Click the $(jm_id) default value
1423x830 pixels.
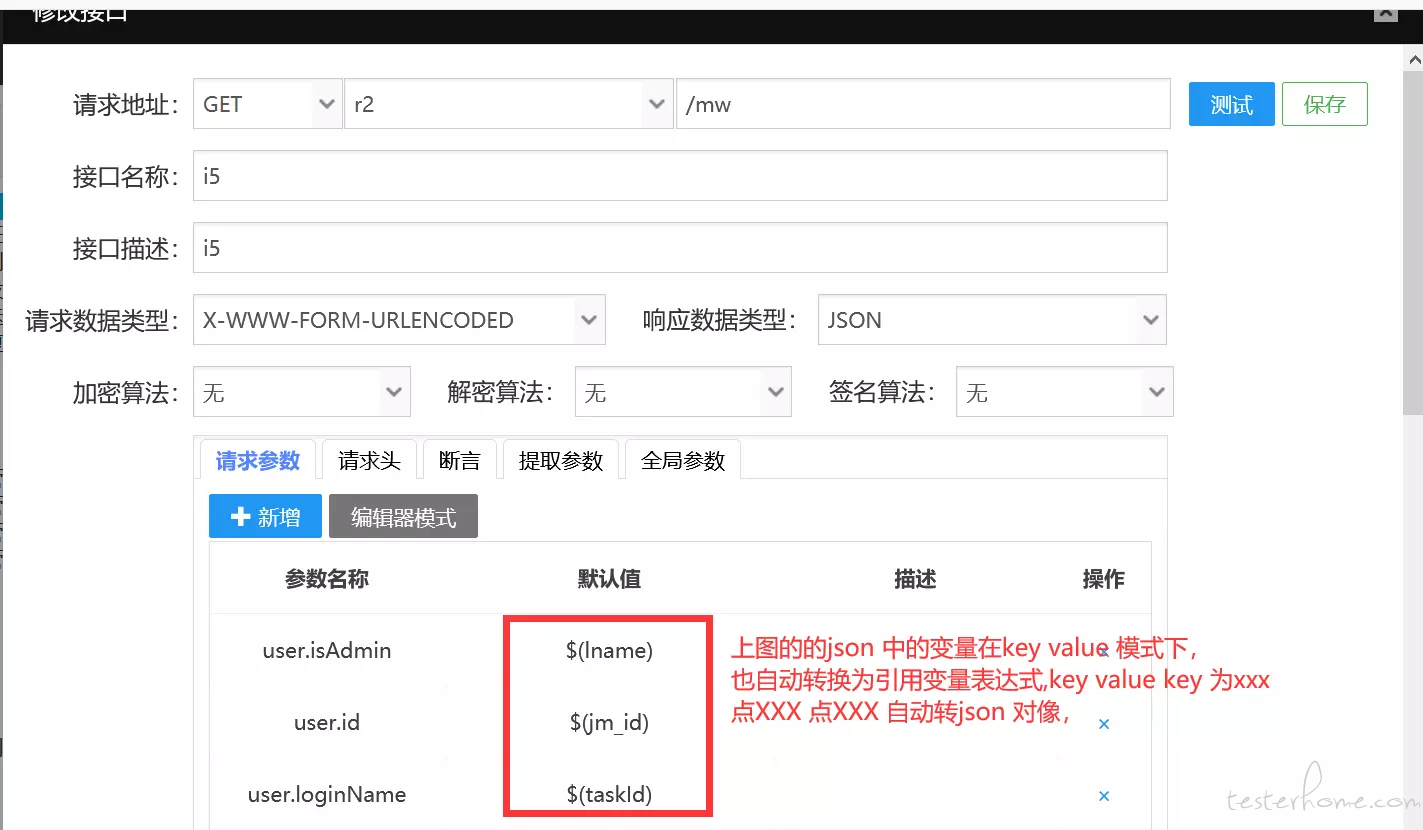[x=609, y=722]
